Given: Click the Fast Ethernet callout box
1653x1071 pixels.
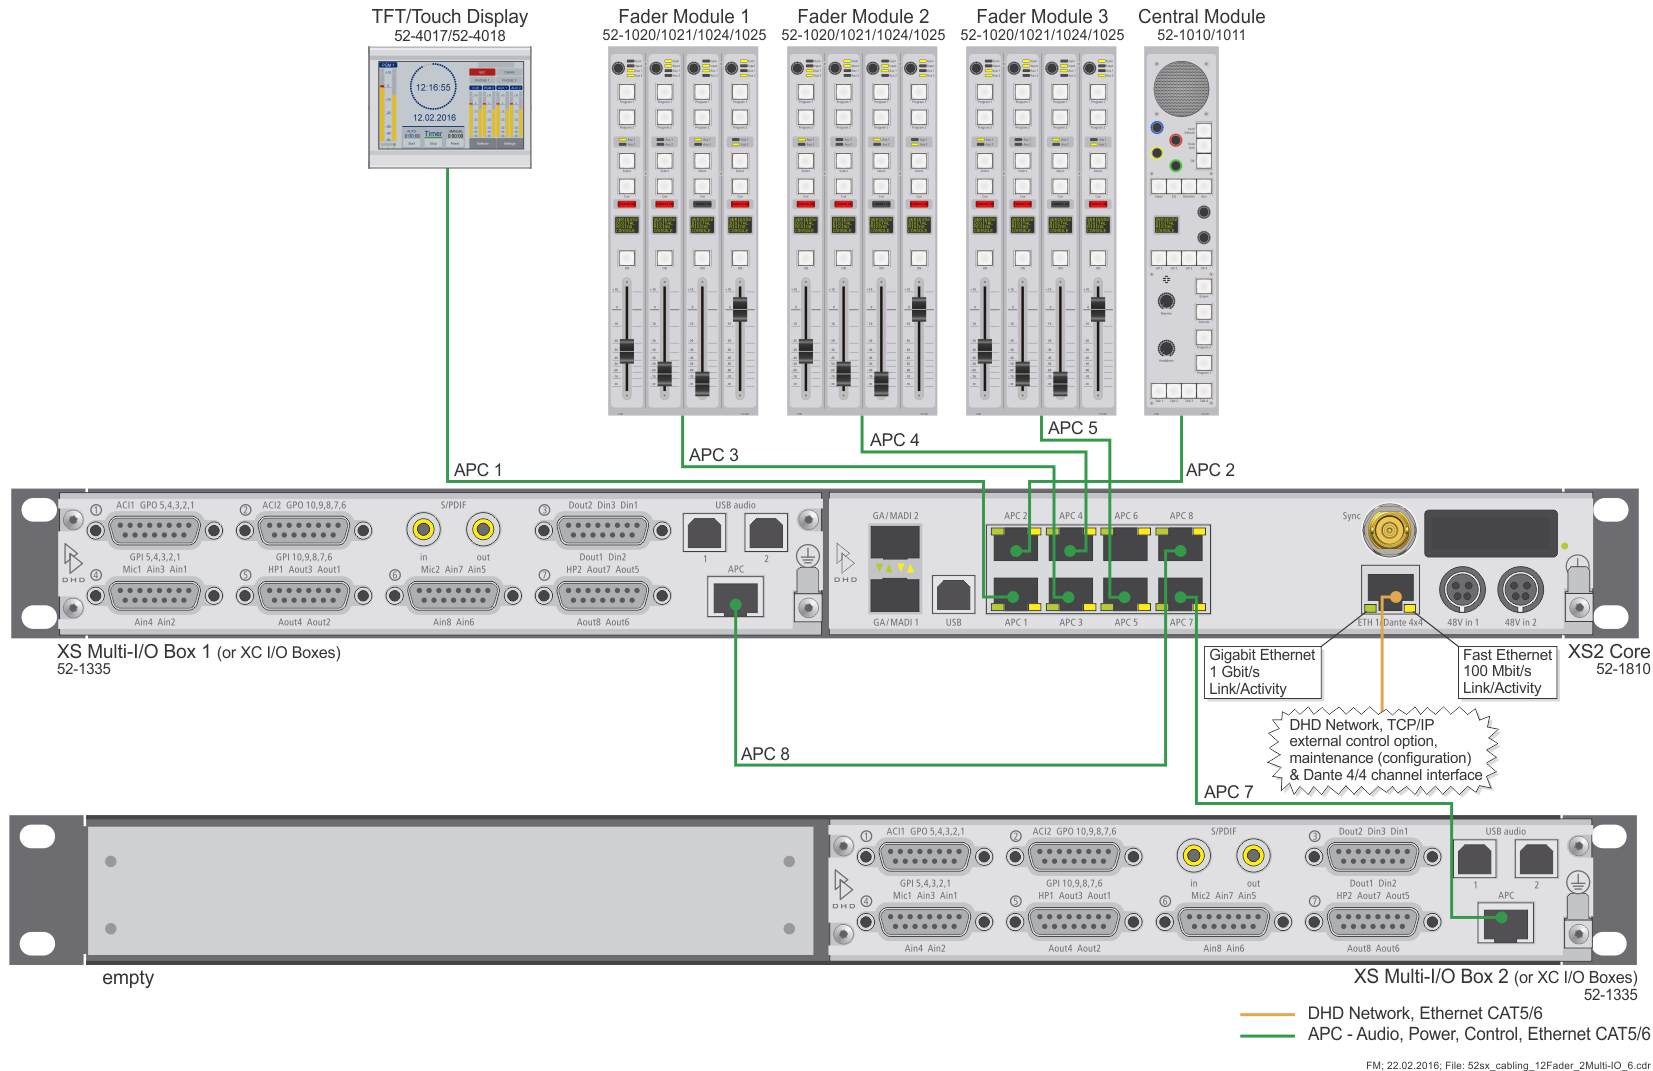Looking at the screenshot, I should click(x=1507, y=672).
